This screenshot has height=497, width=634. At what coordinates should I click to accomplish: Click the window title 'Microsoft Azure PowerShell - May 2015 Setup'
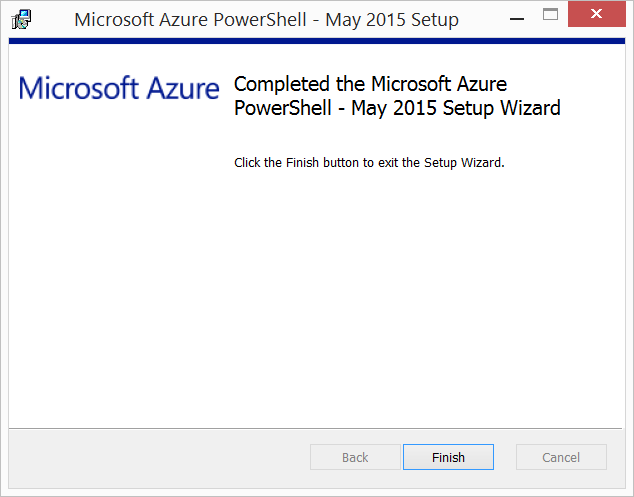266,19
